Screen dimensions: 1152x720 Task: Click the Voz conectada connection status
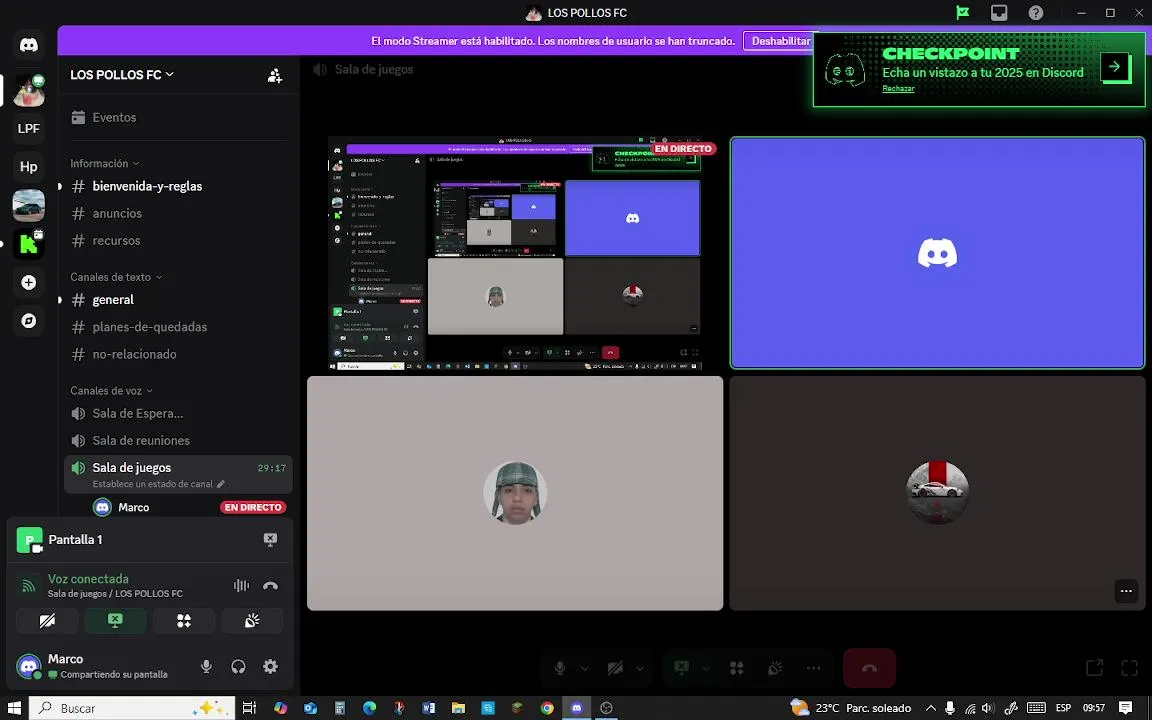click(x=88, y=579)
